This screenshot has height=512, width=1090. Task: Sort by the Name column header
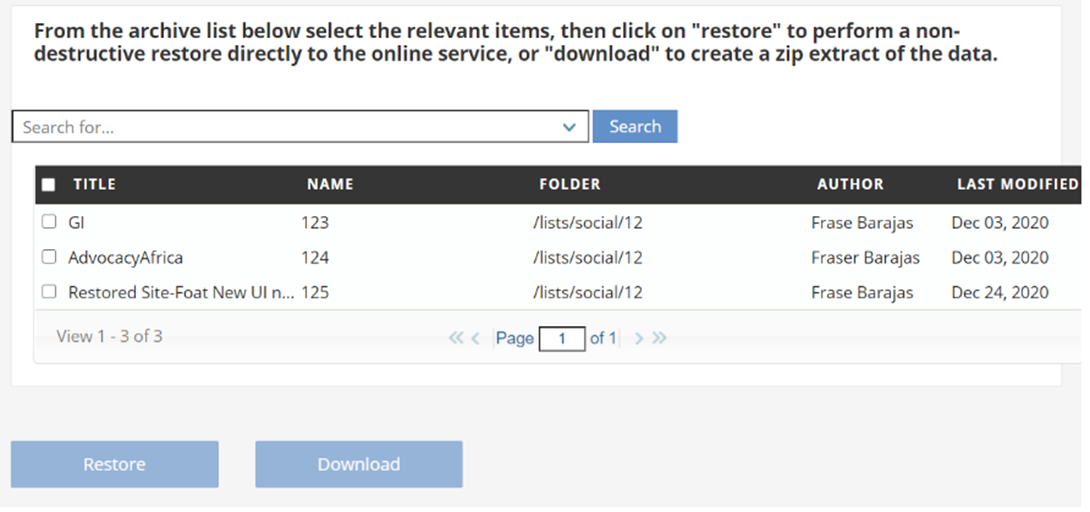tap(330, 185)
